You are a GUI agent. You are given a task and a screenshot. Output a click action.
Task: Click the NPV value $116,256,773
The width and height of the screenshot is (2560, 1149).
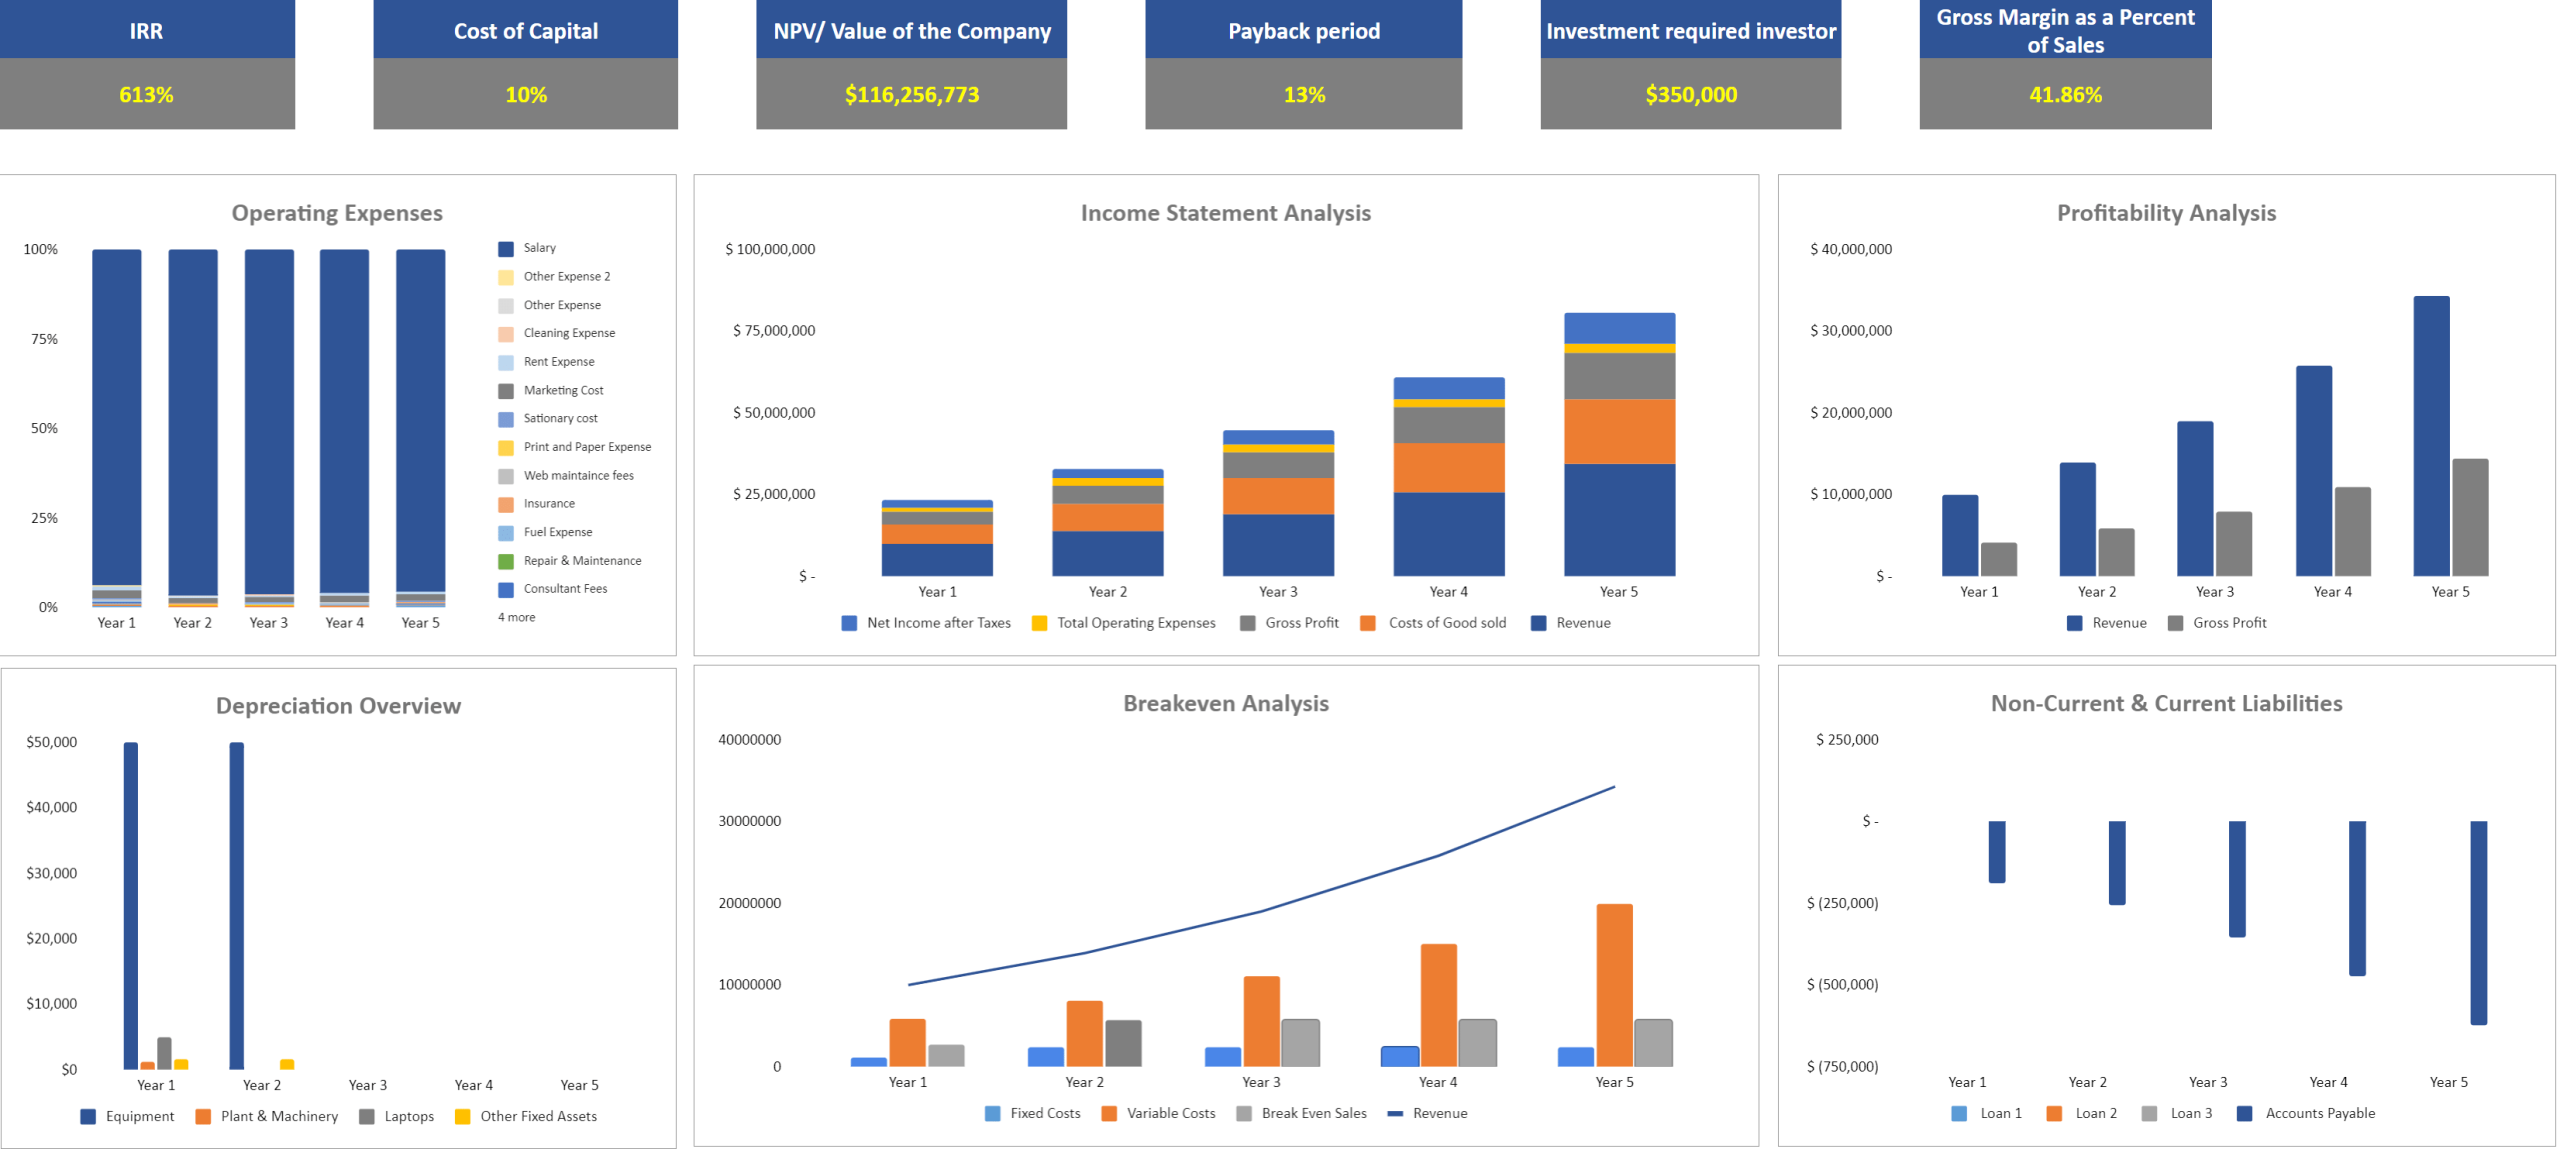(x=910, y=95)
